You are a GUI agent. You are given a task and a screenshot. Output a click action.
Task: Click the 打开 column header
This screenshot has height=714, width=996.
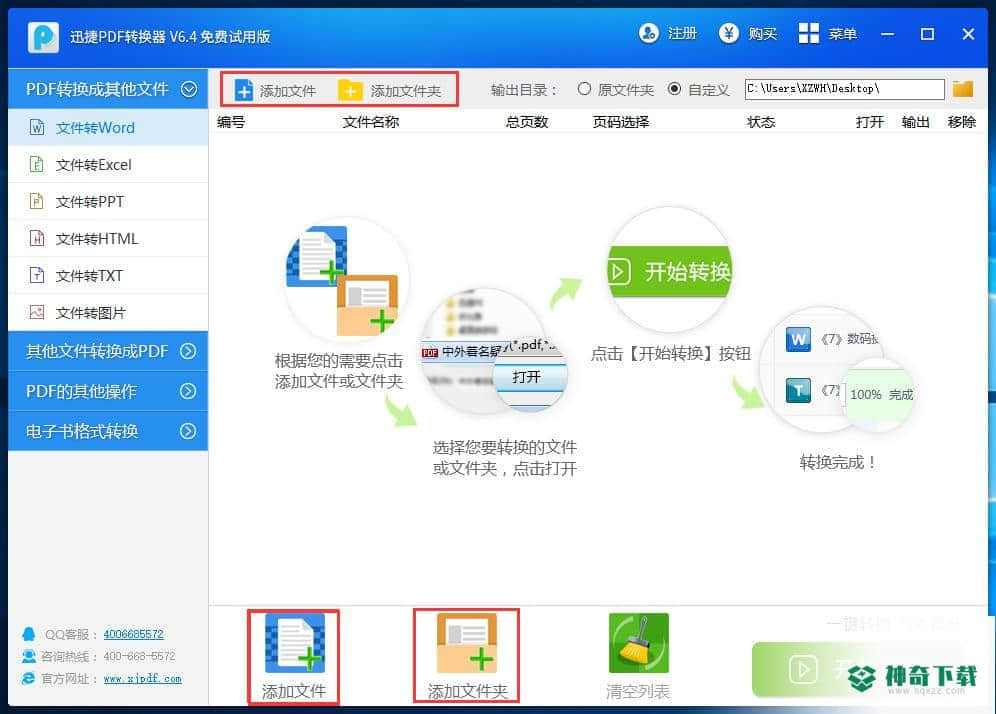pyautogui.click(x=870, y=122)
